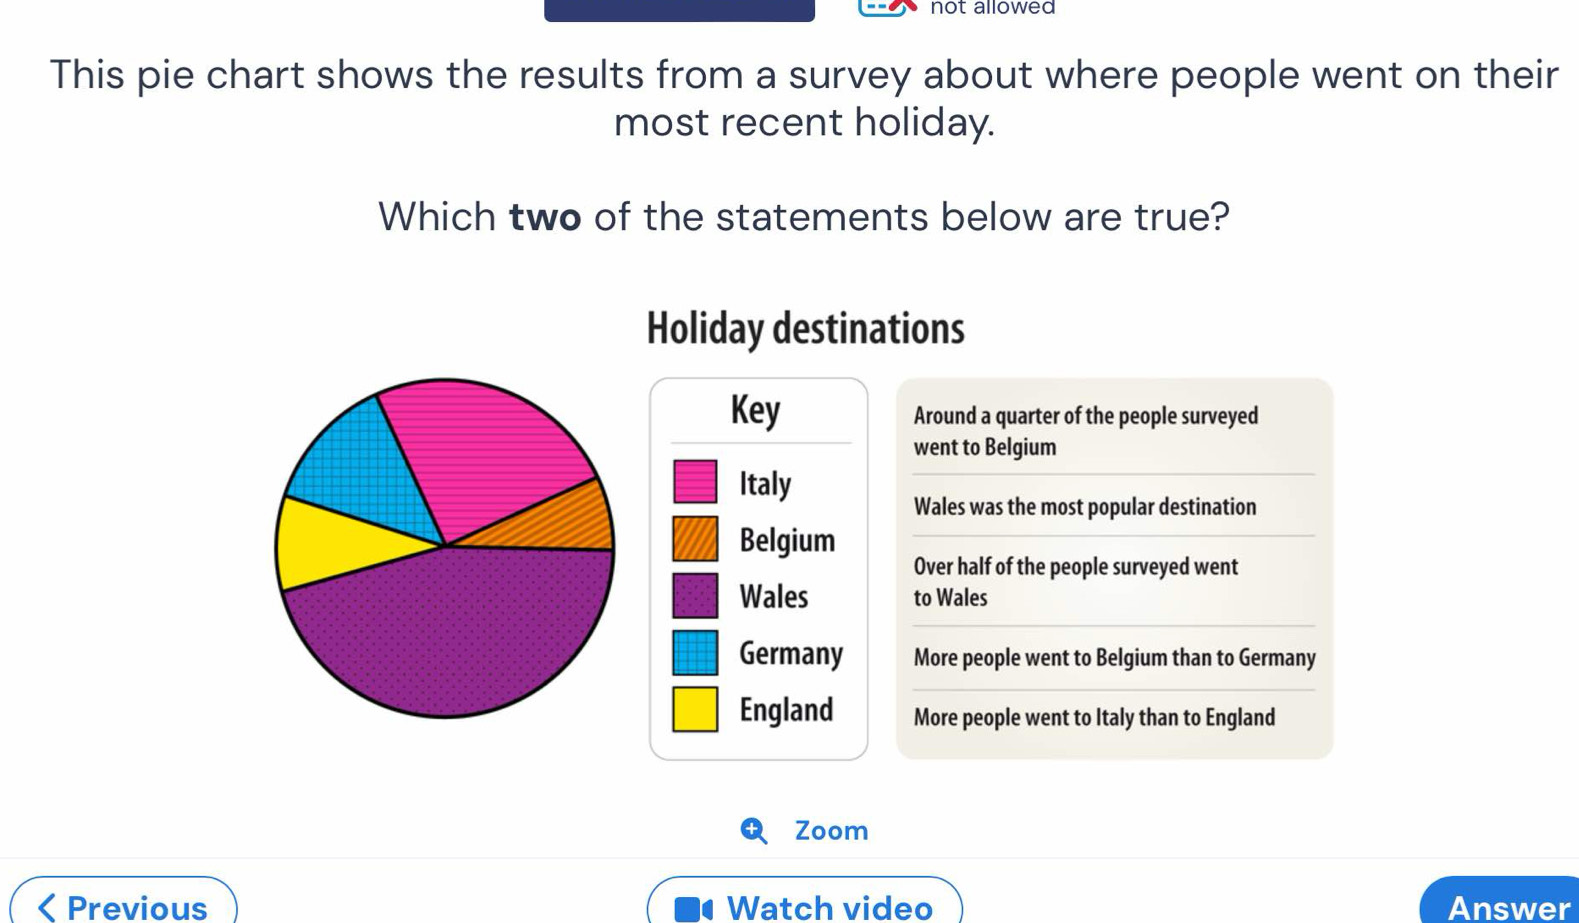Click the orange Belgium key swatch
This screenshot has width=1579, height=923.
pyautogui.click(x=694, y=539)
